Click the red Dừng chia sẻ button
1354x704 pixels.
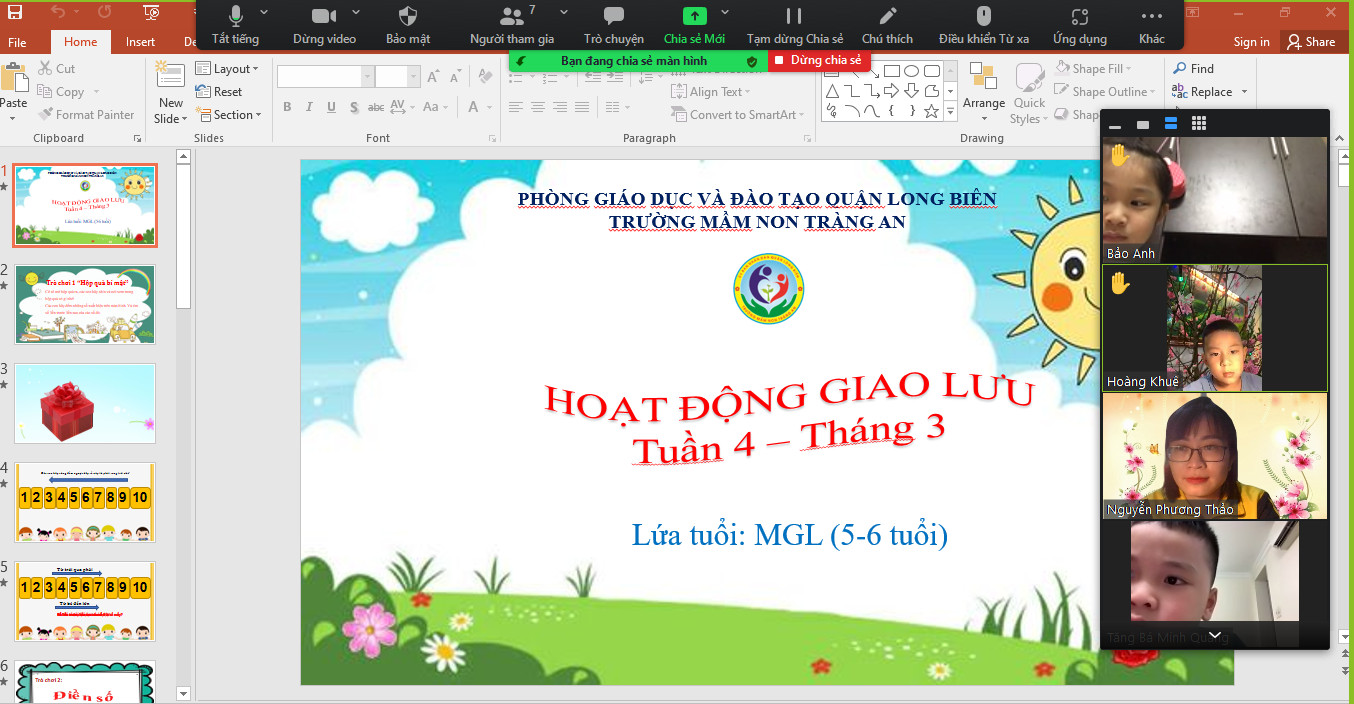coord(818,61)
